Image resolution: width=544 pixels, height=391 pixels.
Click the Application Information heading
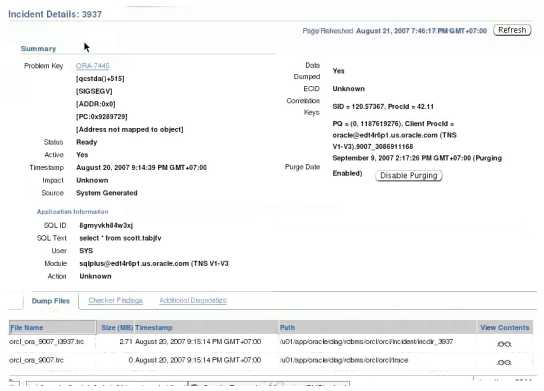[73, 212]
